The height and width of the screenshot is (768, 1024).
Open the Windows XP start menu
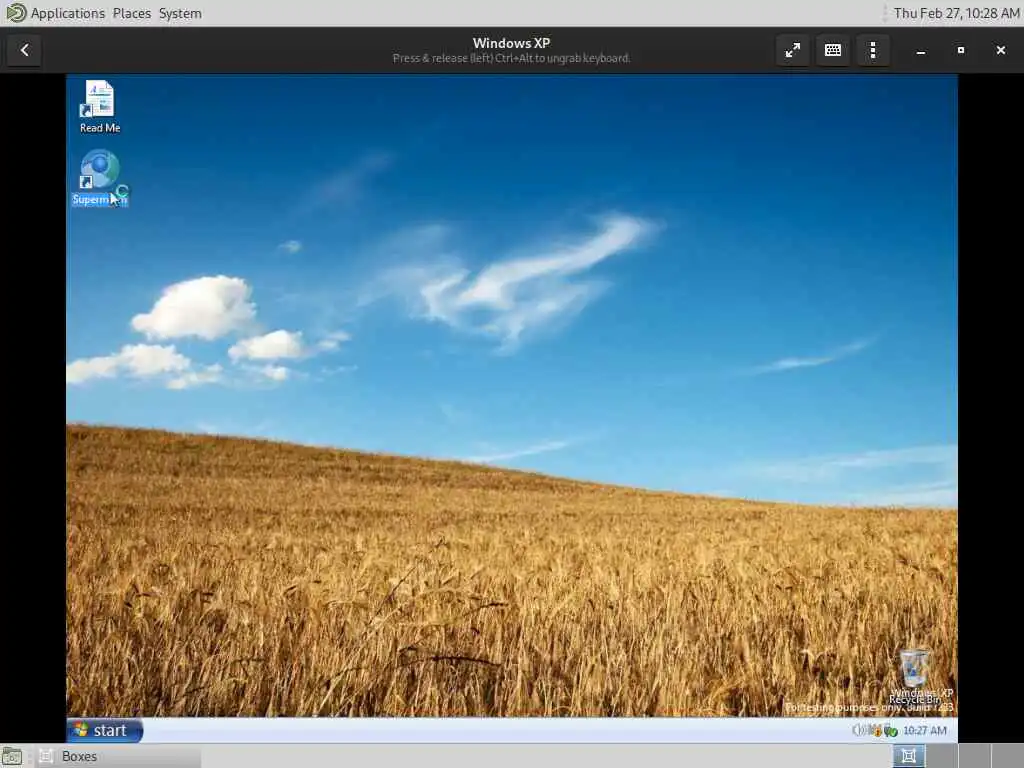click(x=104, y=730)
